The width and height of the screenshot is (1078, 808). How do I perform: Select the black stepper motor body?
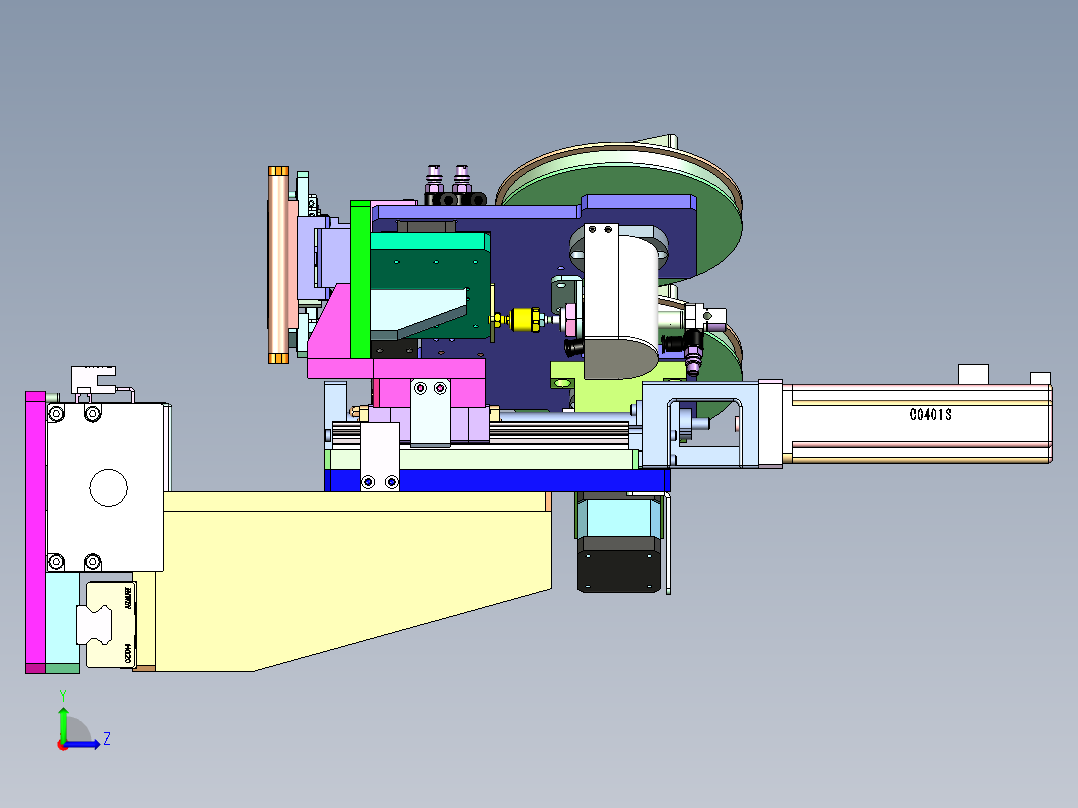[617, 564]
